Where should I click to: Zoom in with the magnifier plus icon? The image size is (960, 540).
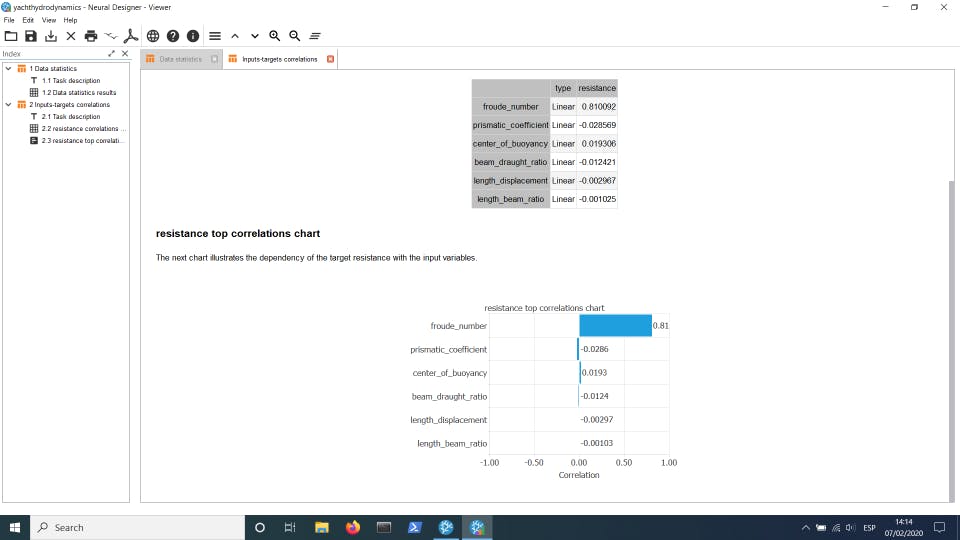tap(275, 36)
